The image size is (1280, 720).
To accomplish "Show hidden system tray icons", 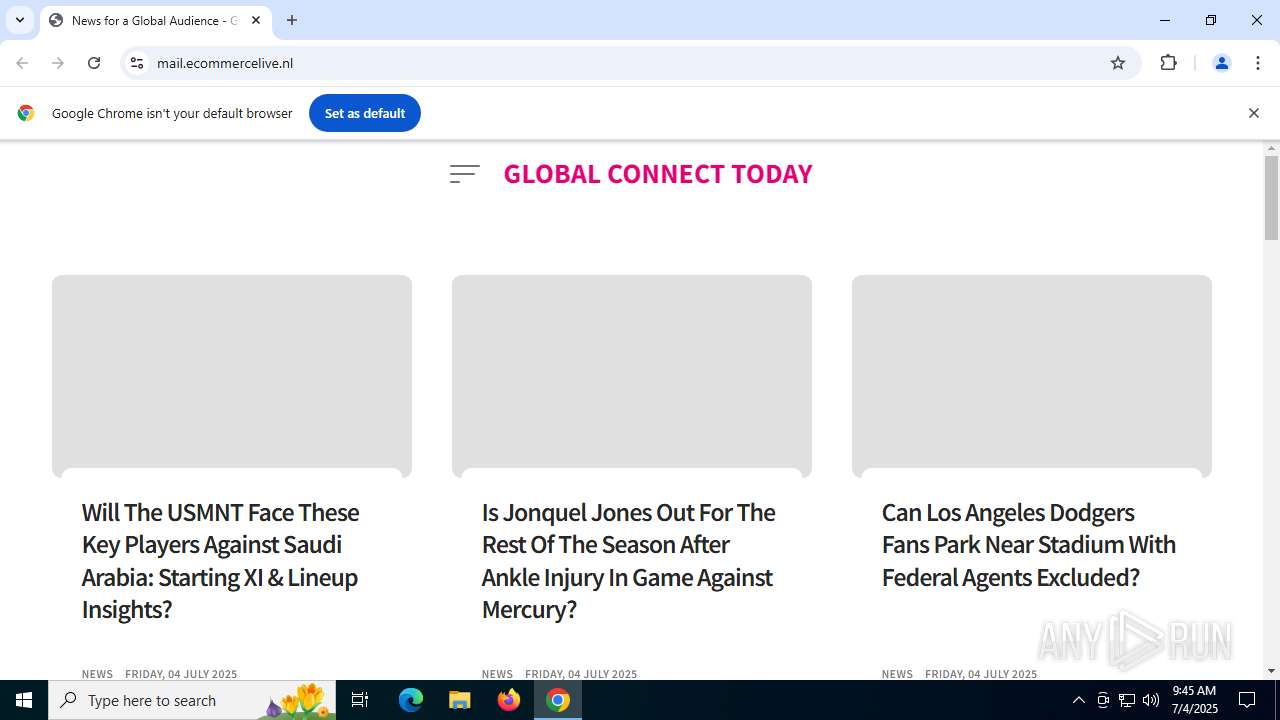I will click(1078, 700).
